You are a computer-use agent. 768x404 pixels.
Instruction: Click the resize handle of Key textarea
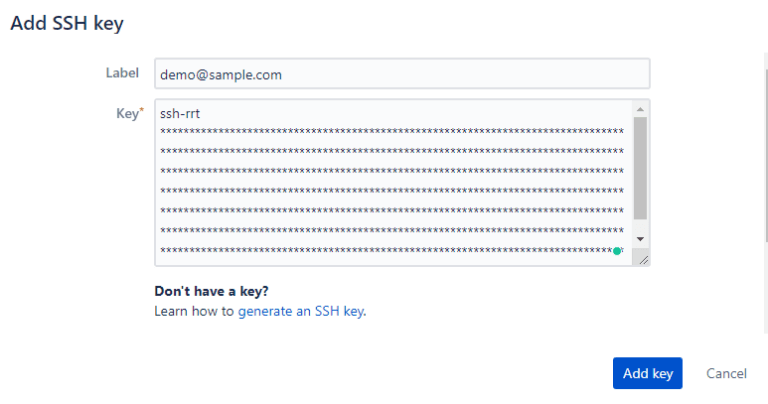[x=644, y=261]
